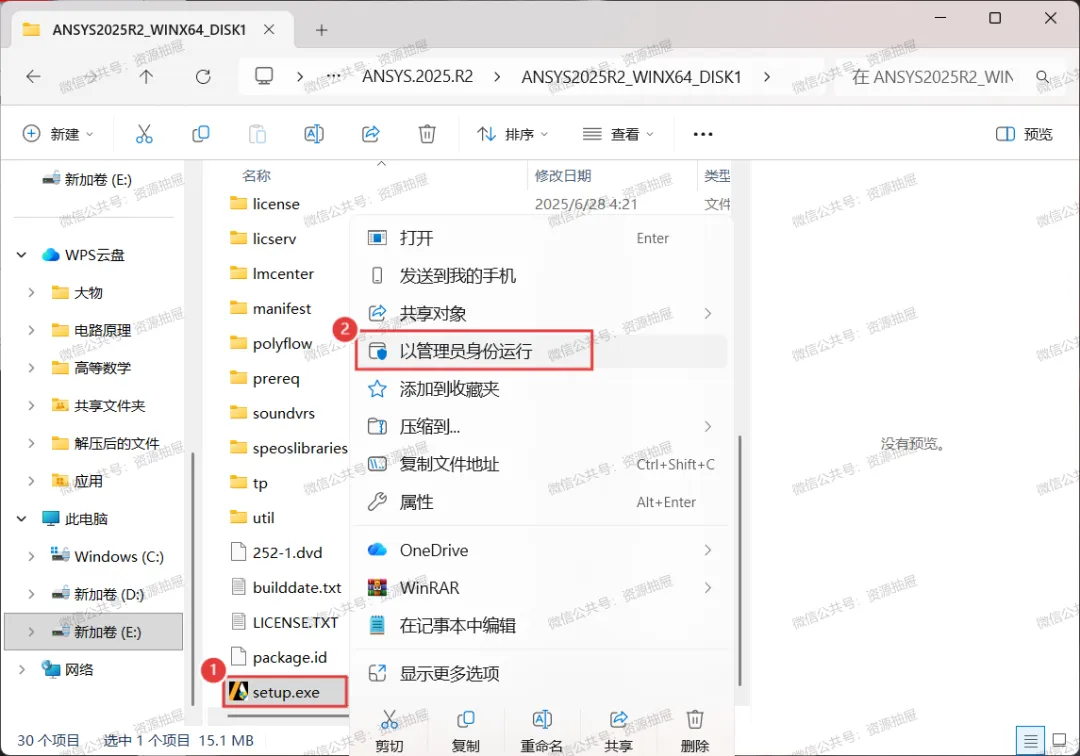Go back with the back arrow
Image resolution: width=1080 pixels, height=756 pixels.
click(x=33, y=76)
